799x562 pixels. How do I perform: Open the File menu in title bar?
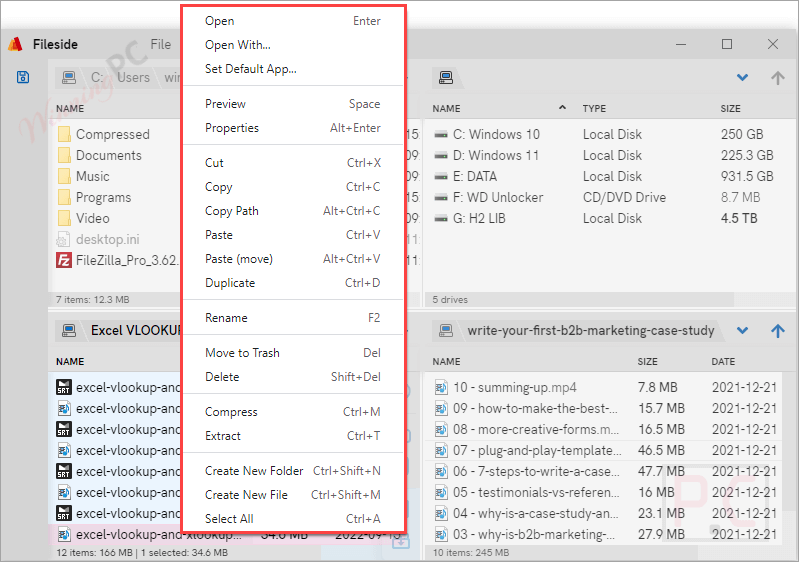pos(161,45)
